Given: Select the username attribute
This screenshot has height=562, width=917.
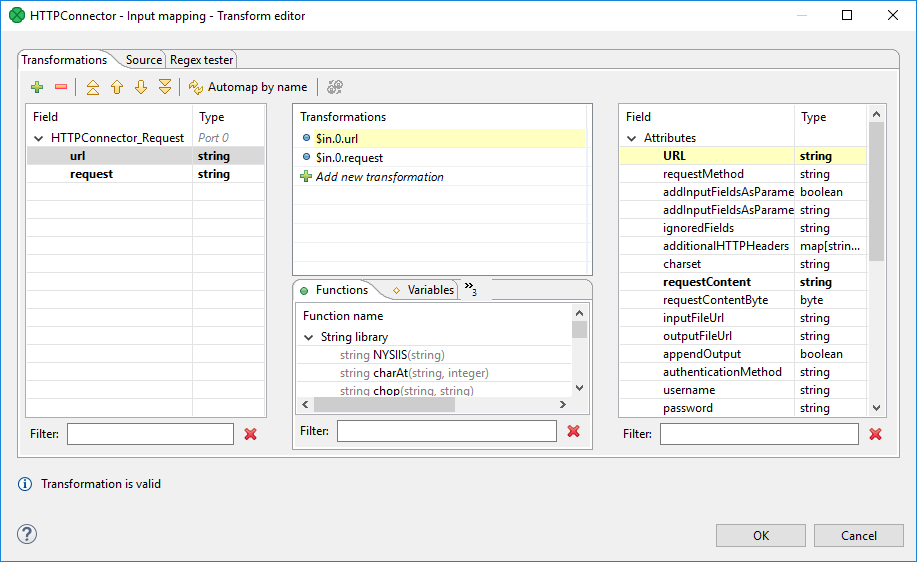Looking at the screenshot, I should (743, 390).
